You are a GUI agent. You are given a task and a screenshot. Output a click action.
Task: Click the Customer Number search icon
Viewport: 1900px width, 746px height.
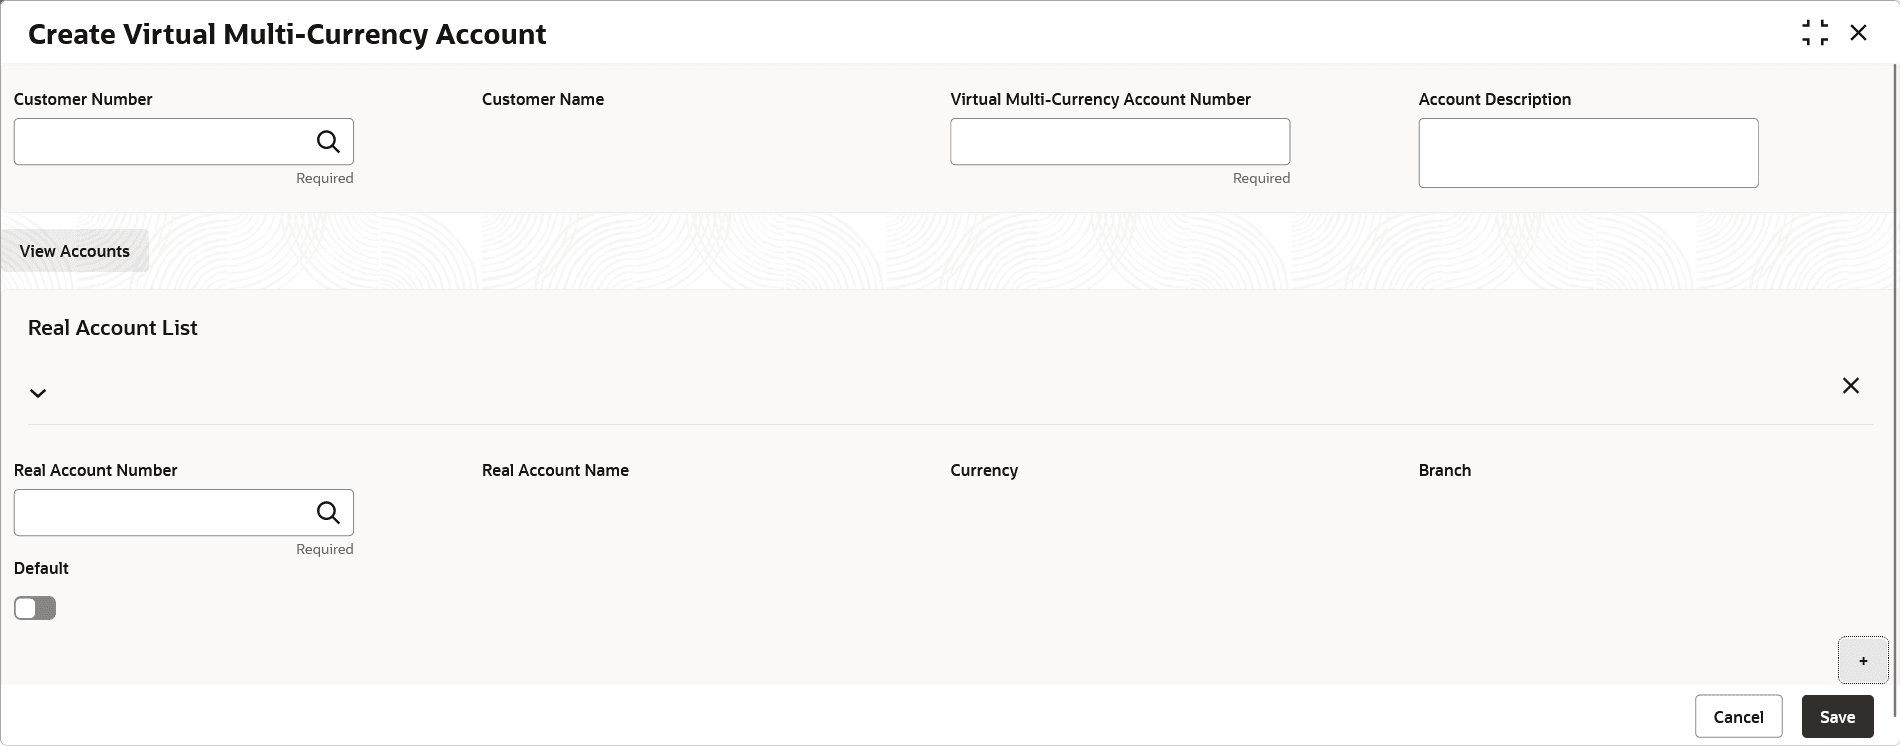[328, 142]
